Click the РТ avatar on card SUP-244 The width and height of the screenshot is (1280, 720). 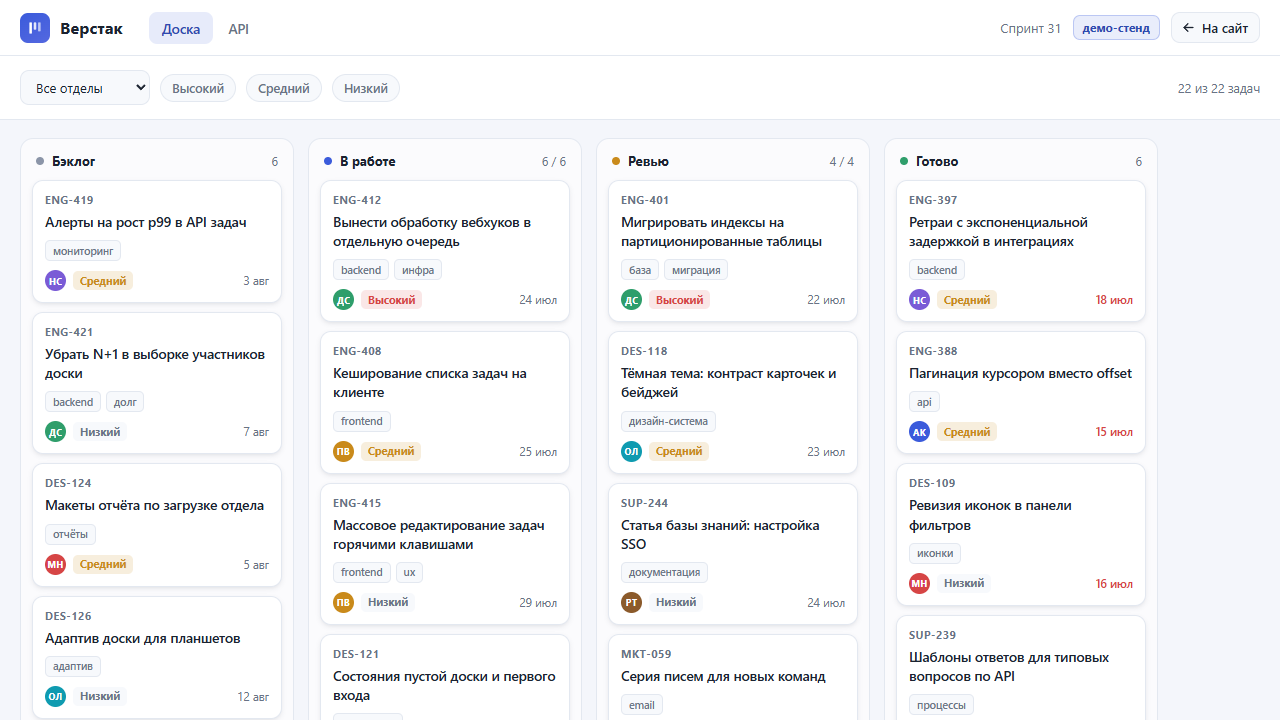tap(632, 602)
